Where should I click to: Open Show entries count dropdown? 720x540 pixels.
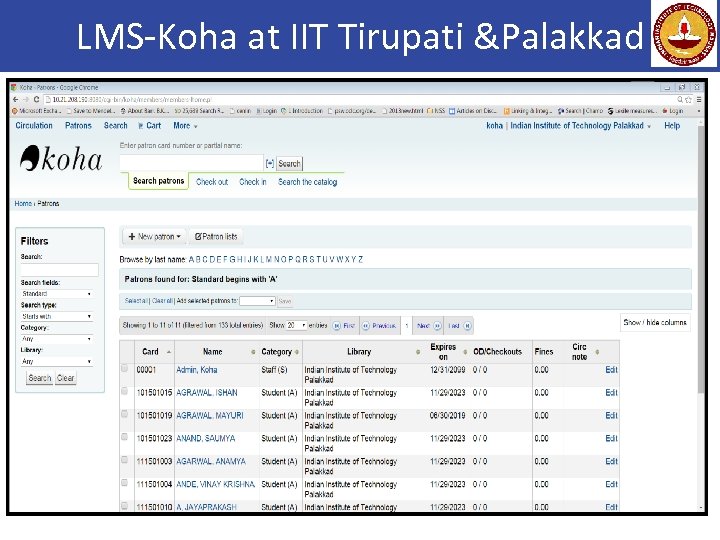point(296,325)
